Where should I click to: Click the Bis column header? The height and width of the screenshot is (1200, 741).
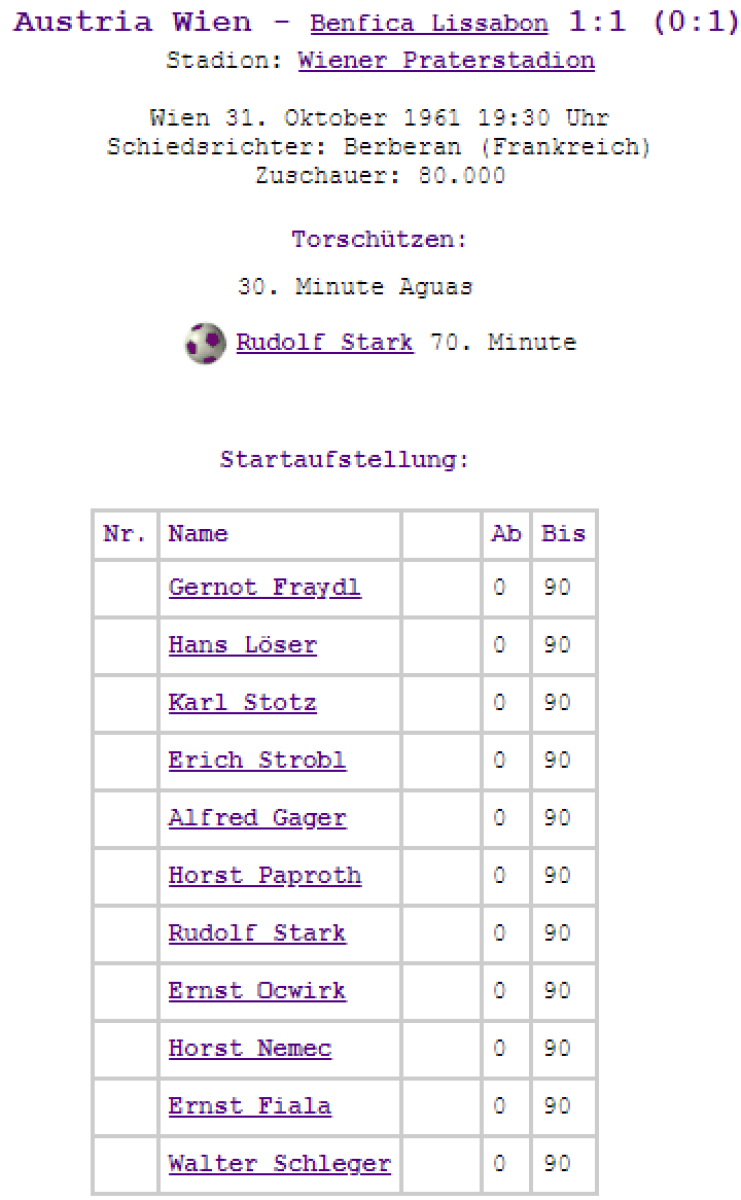(x=563, y=534)
